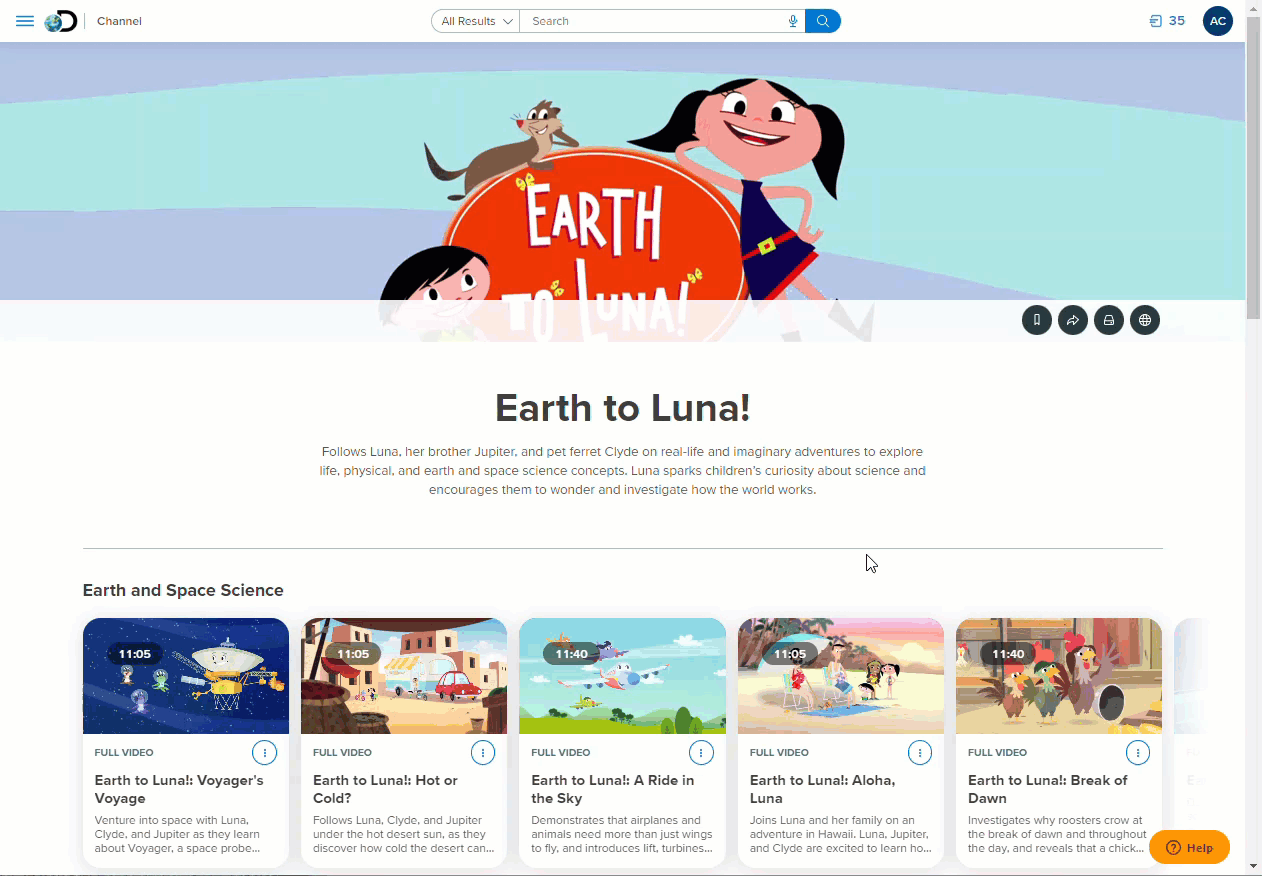Viewport: 1262px width, 876px height.
Task: Print the page with the printer icon
Action: click(x=1109, y=320)
